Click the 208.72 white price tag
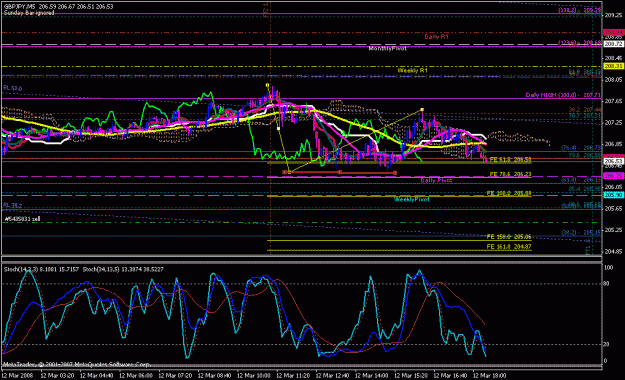The width and height of the screenshot is (625, 380). (613, 44)
